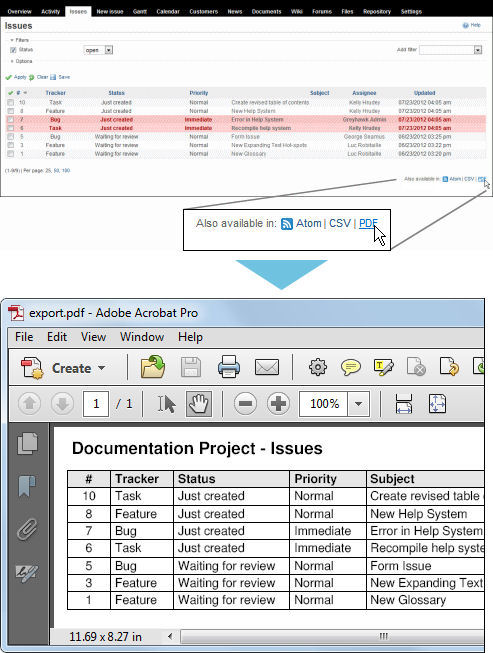Viewport: 493px width, 653px height.
Task: Click the Email envelope icon
Action: [x=266, y=367]
